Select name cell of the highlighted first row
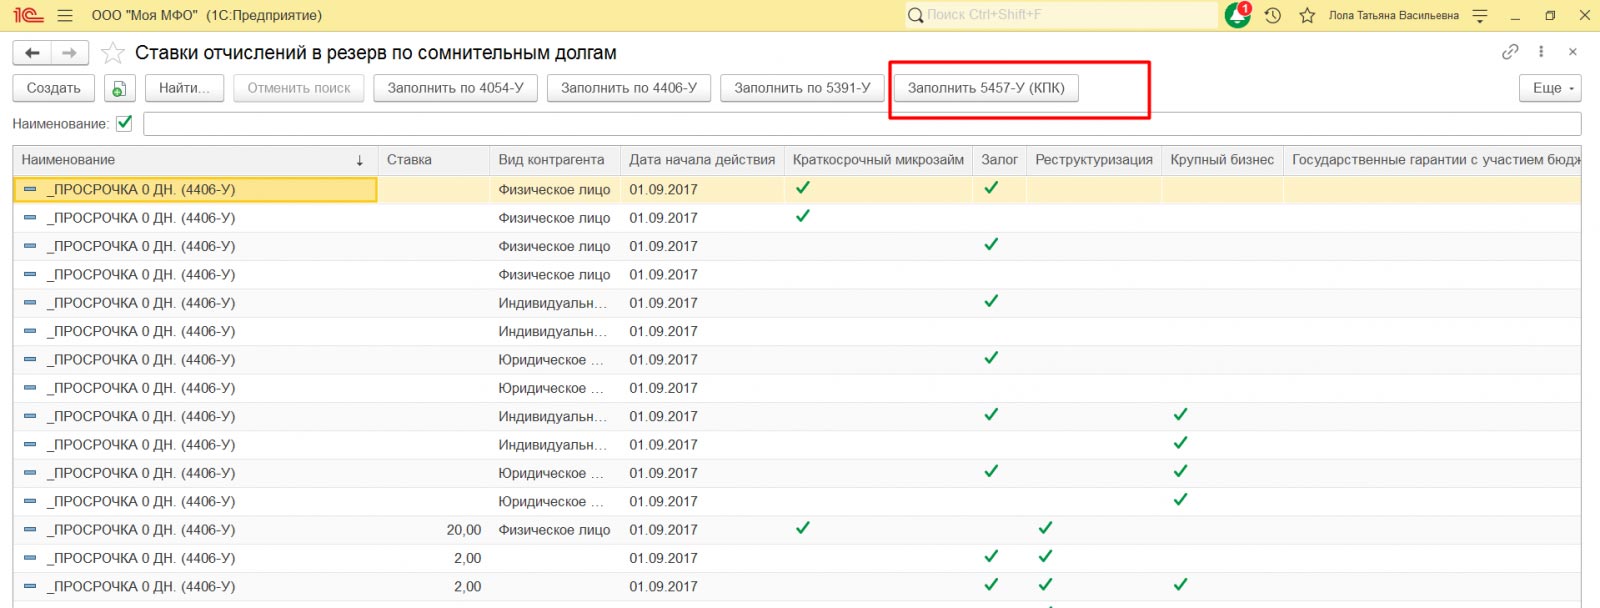The height and width of the screenshot is (608, 1600). point(195,189)
